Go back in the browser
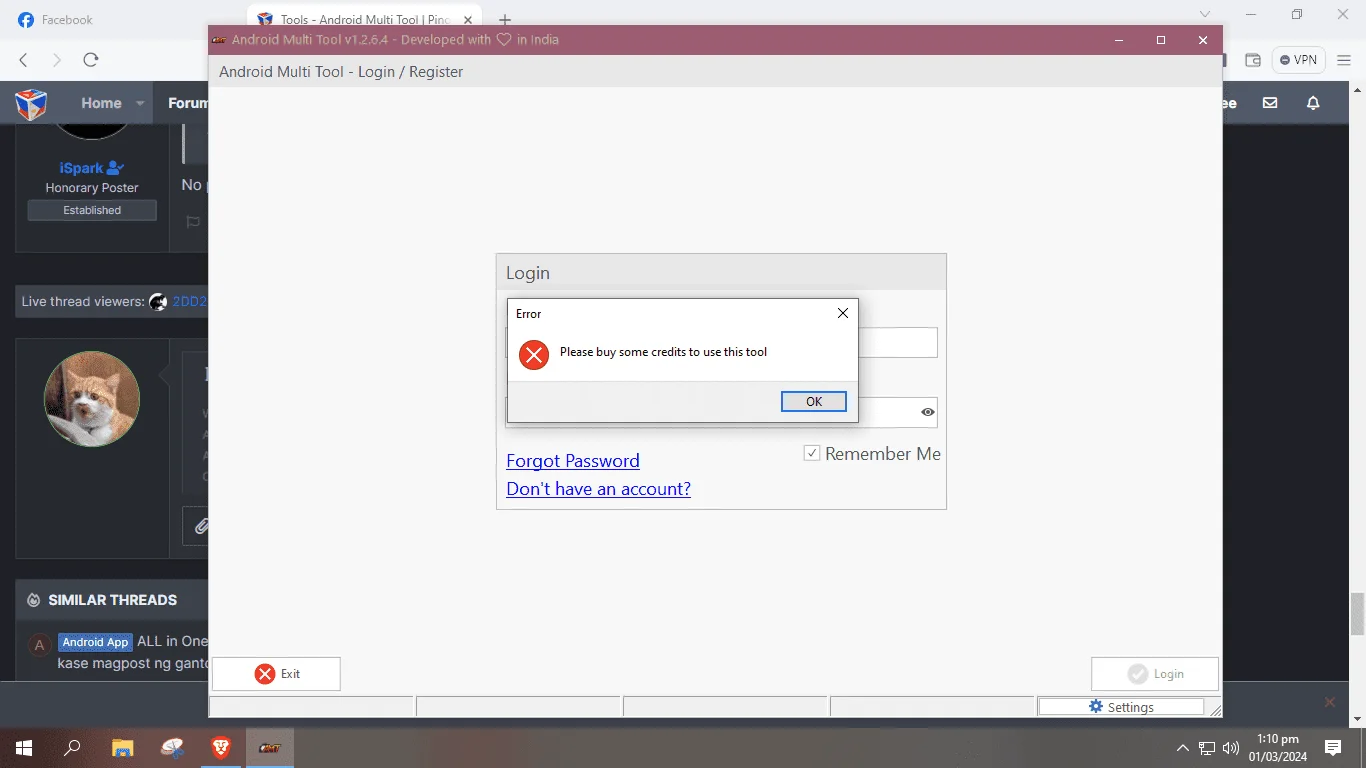Screen dimensions: 1366x768 (24, 60)
